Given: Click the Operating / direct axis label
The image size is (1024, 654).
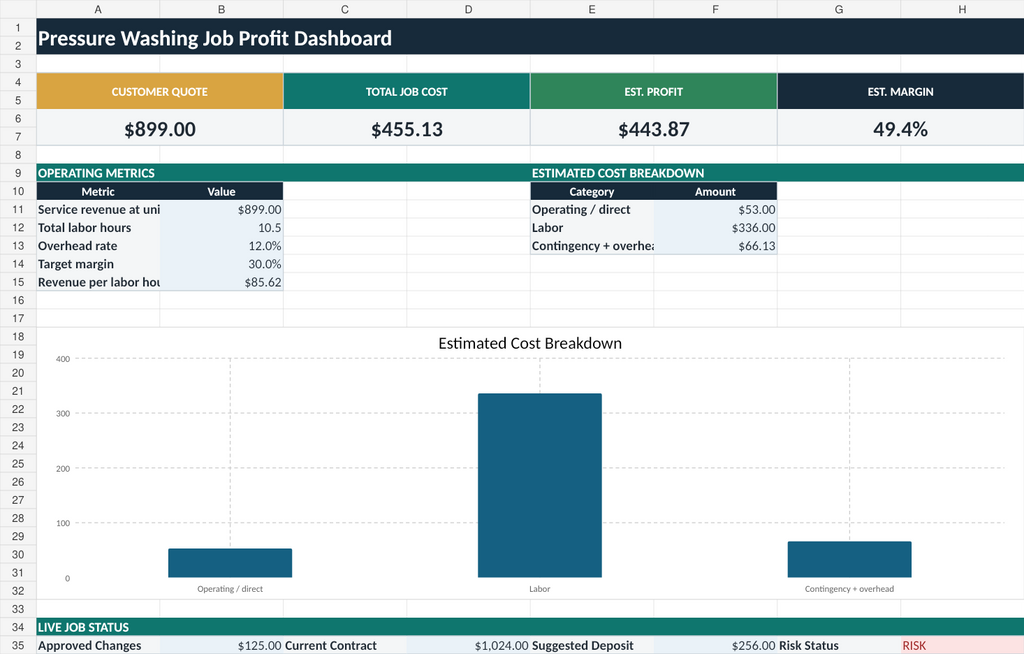Looking at the screenshot, I should click(x=230, y=589).
